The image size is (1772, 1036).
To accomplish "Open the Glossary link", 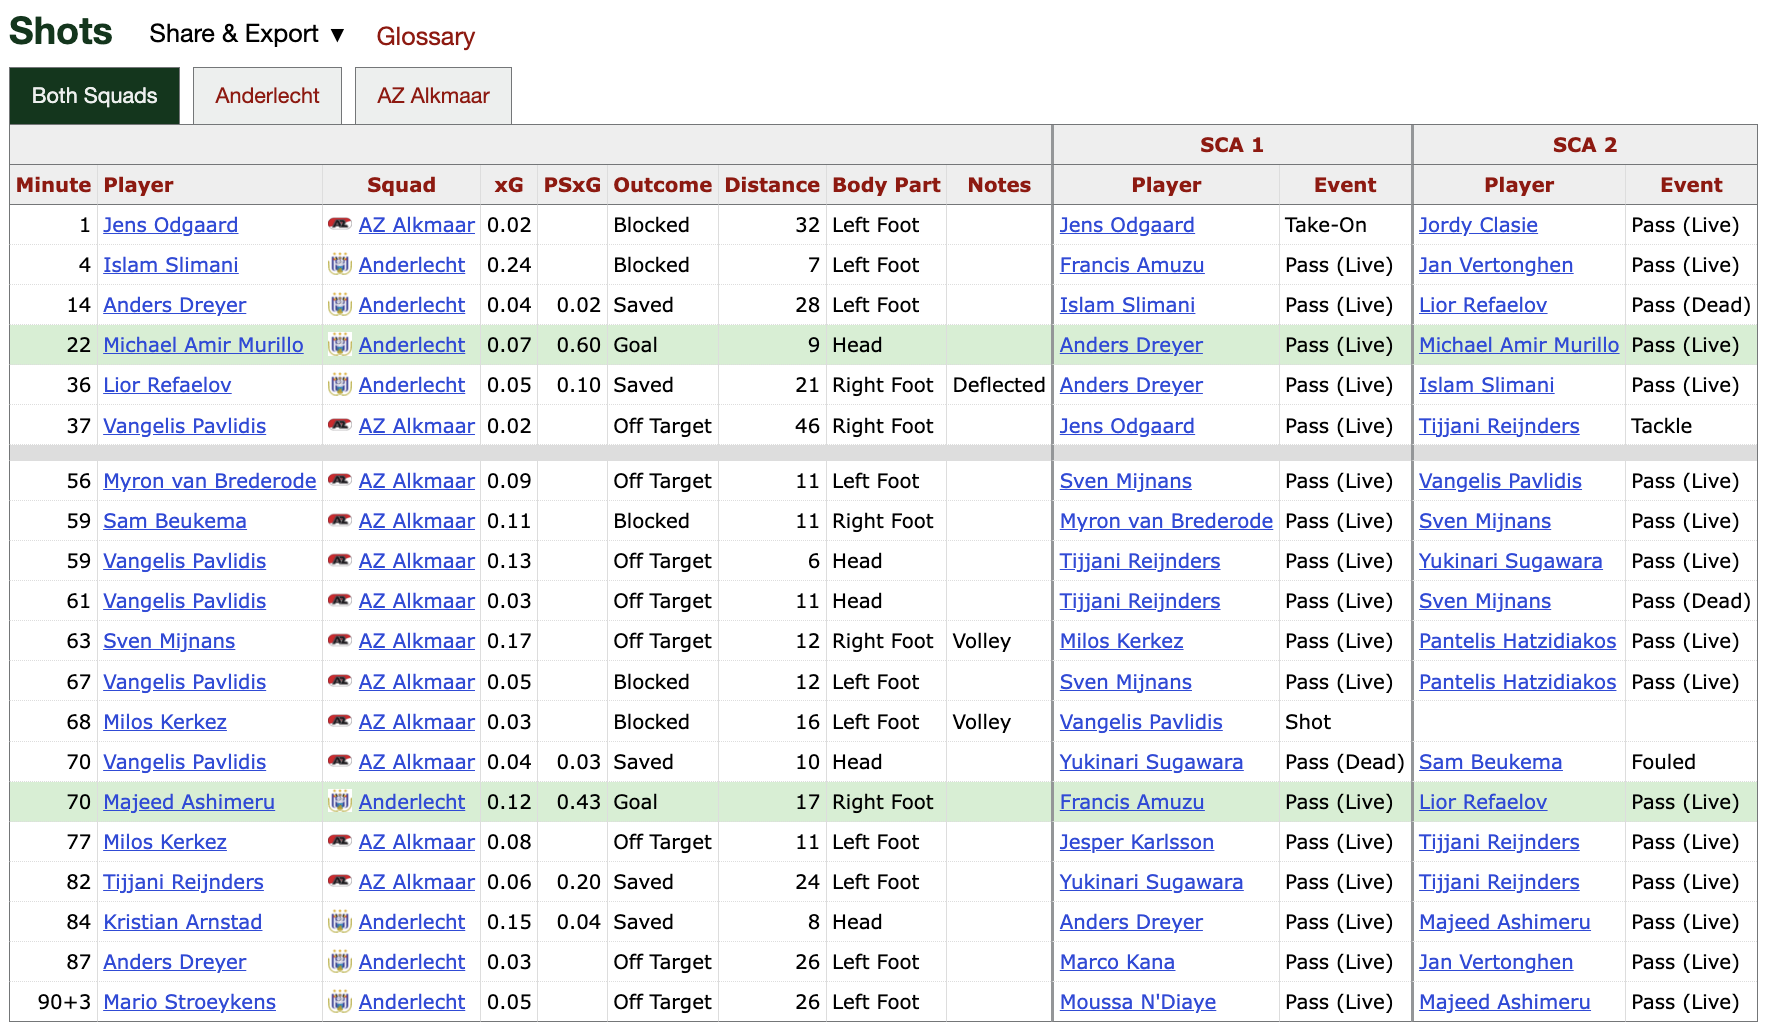I will 425,37.
